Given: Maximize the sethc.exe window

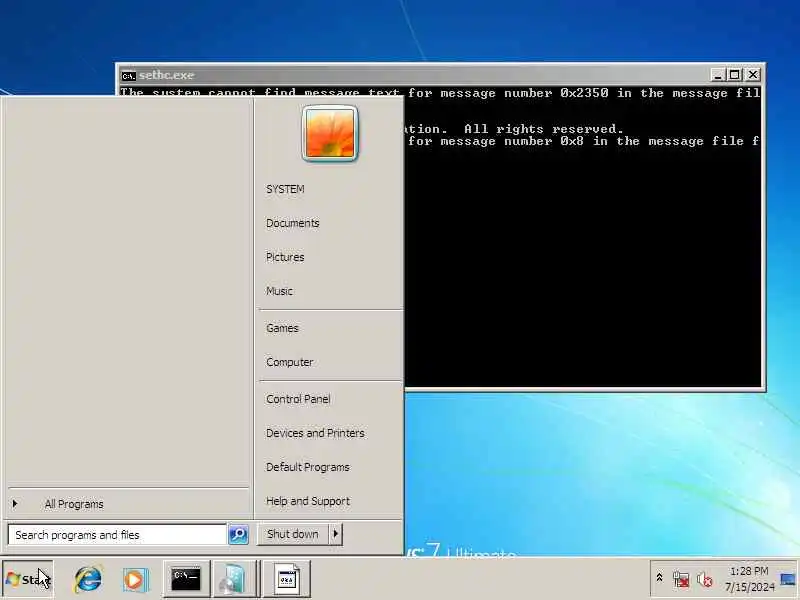Looking at the screenshot, I should (x=734, y=75).
